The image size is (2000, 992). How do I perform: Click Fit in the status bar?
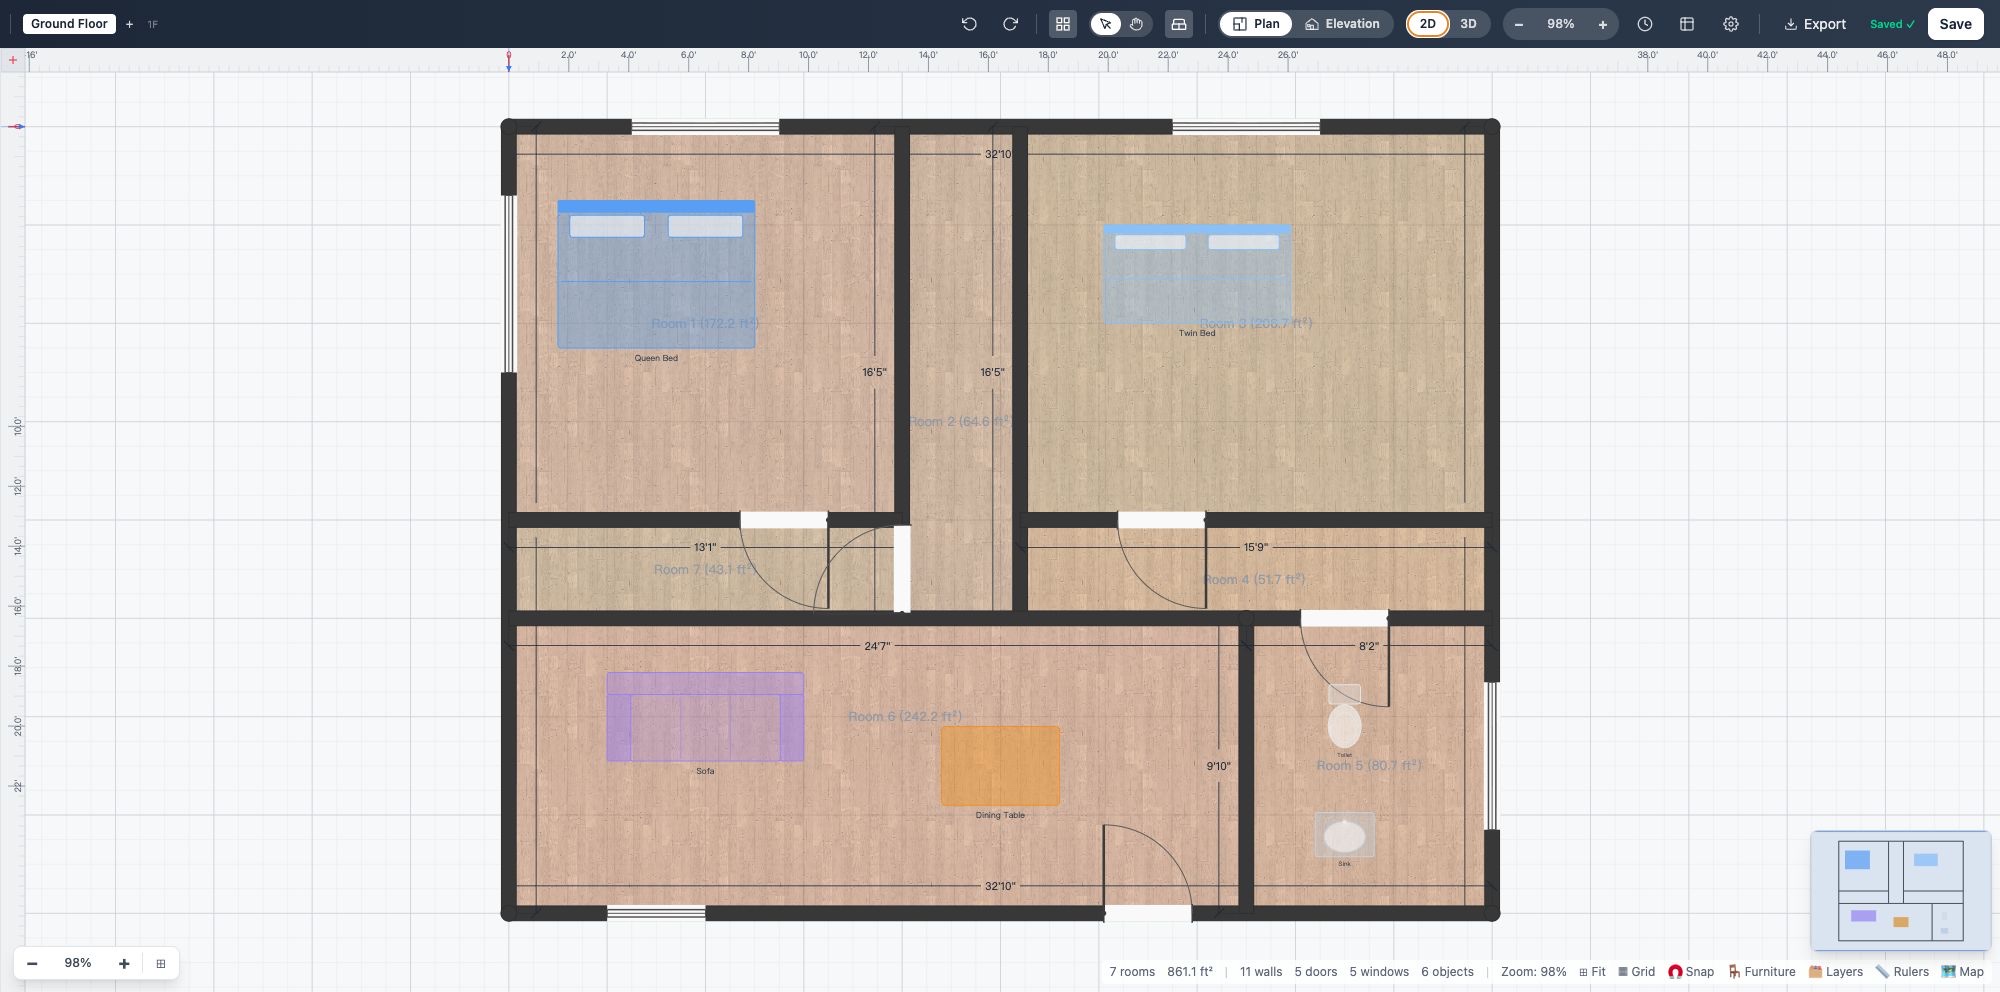coord(1592,972)
